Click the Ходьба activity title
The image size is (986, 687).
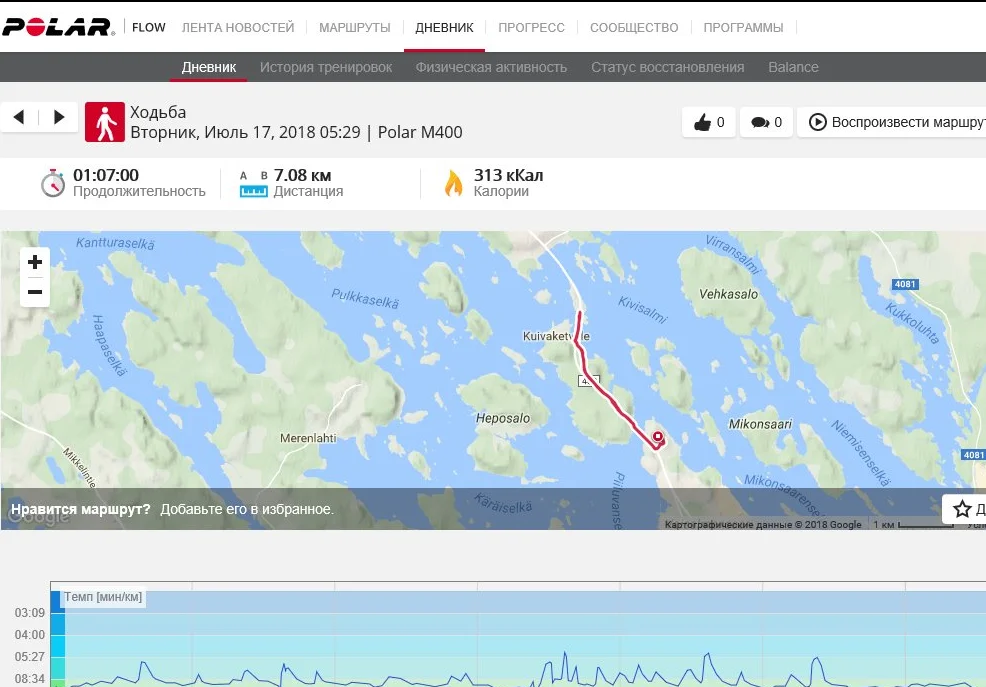pos(158,112)
